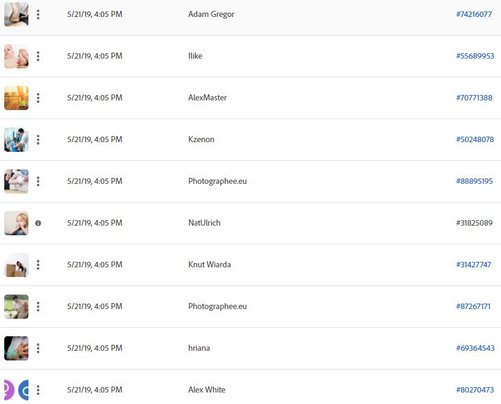The height and width of the screenshot is (404, 501).
Task: Click the hriana image thumbnail
Action: click(16, 348)
